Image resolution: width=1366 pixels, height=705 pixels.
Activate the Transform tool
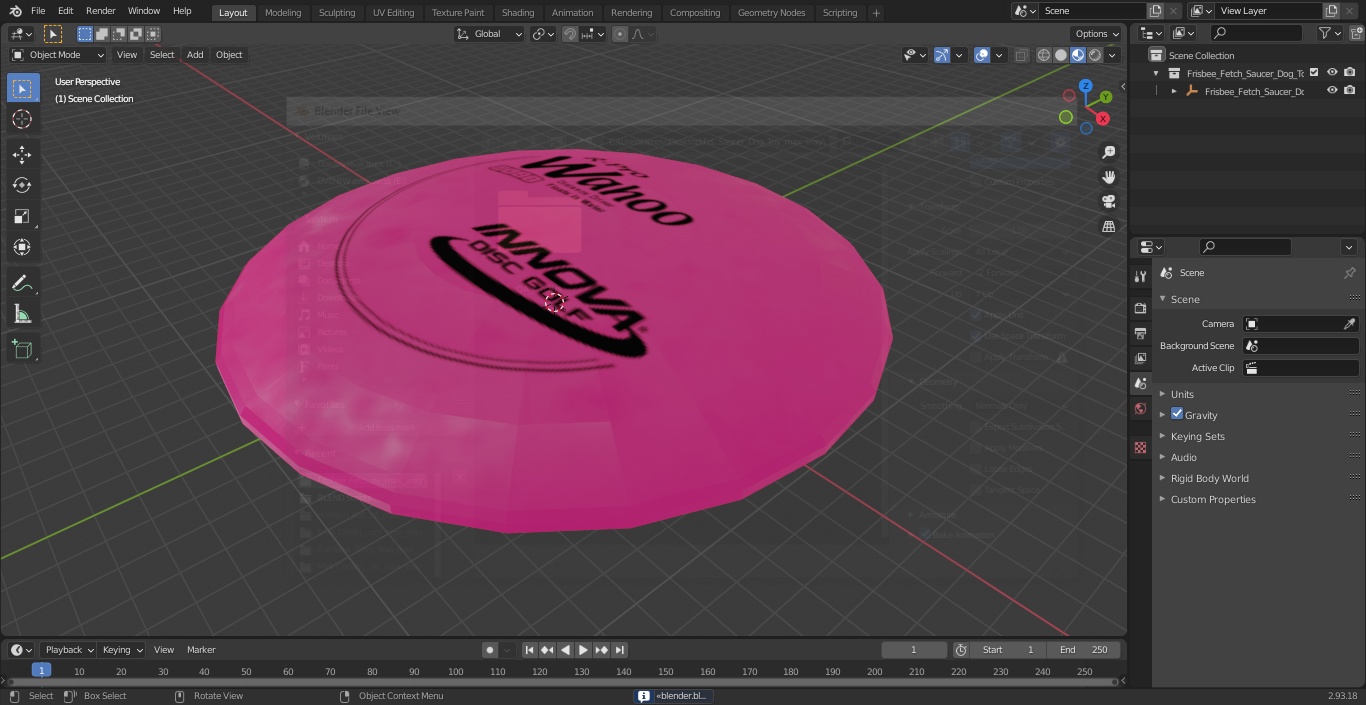point(22,247)
